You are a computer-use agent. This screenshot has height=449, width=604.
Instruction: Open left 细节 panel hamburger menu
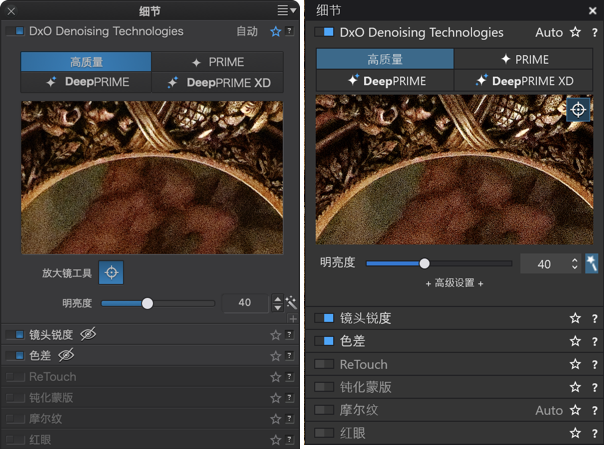click(x=287, y=10)
